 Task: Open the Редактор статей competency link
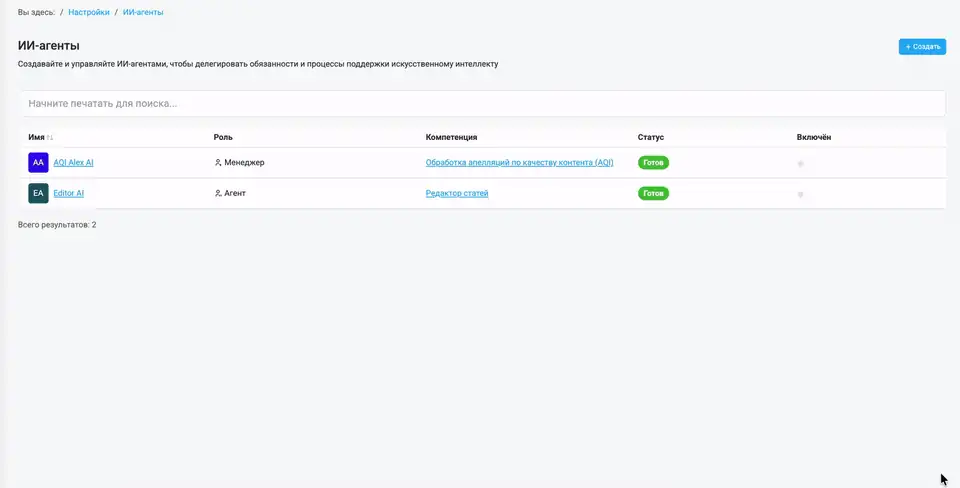point(457,193)
